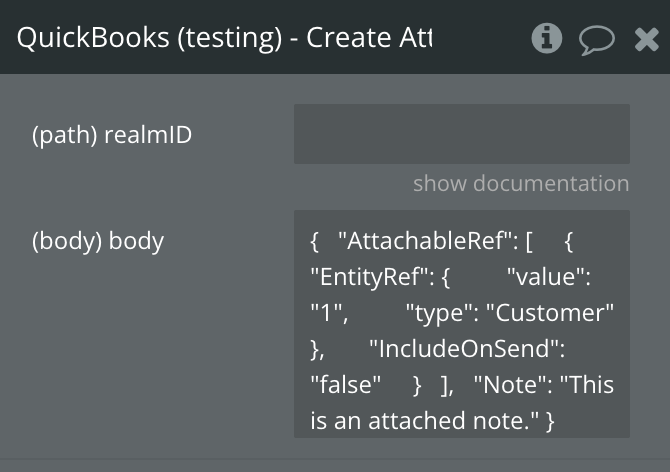Click the panel title "QuickBooks (testing)"
Viewport: 670px width, 472px height.
click(150, 38)
